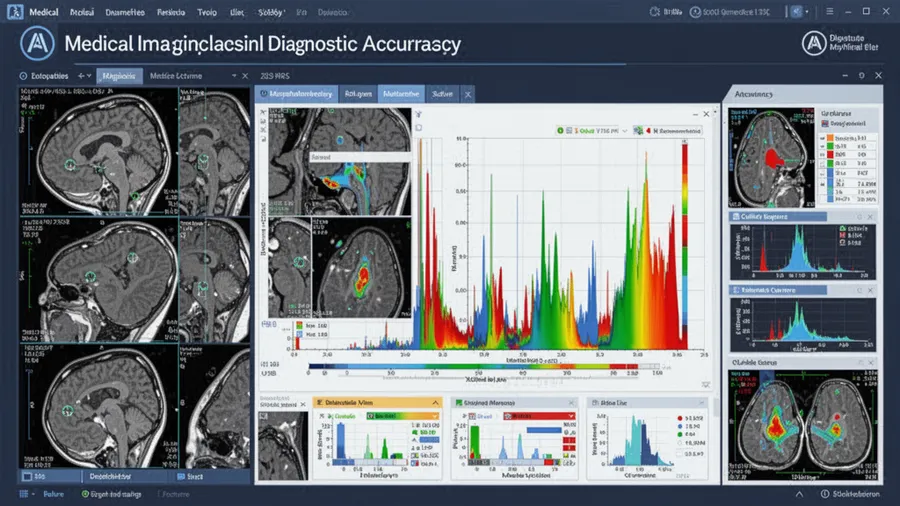Viewport: 900px width, 506px height.
Task: Click the icon in the third histogram panel header
Action: tap(595, 403)
